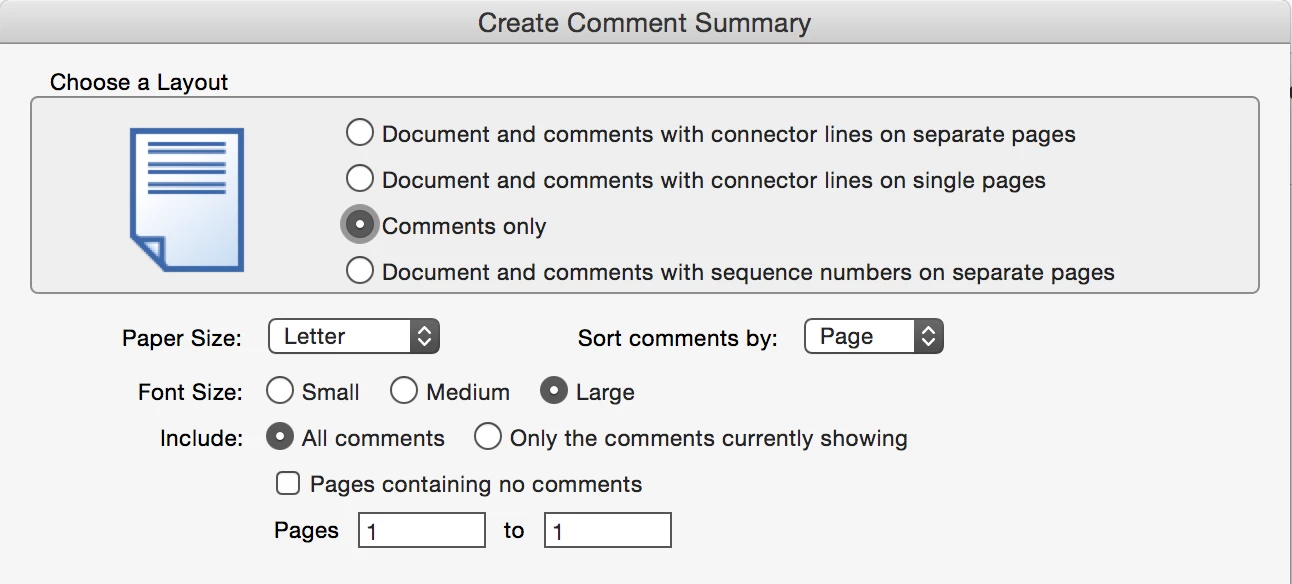Screen dimensions: 1292x584
Task: Pick sequence numbers on separate pages layout
Action: click(x=359, y=271)
